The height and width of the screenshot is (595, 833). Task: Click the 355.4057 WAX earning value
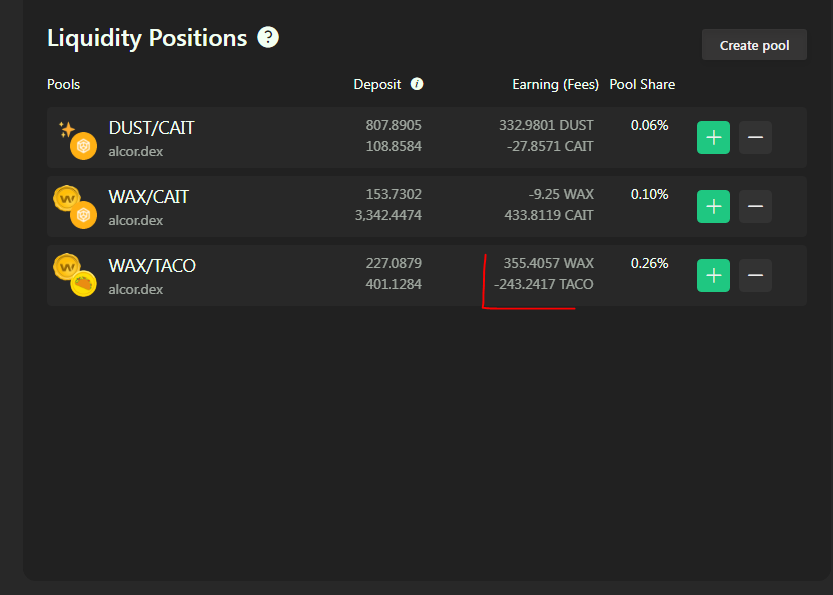click(548, 263)
